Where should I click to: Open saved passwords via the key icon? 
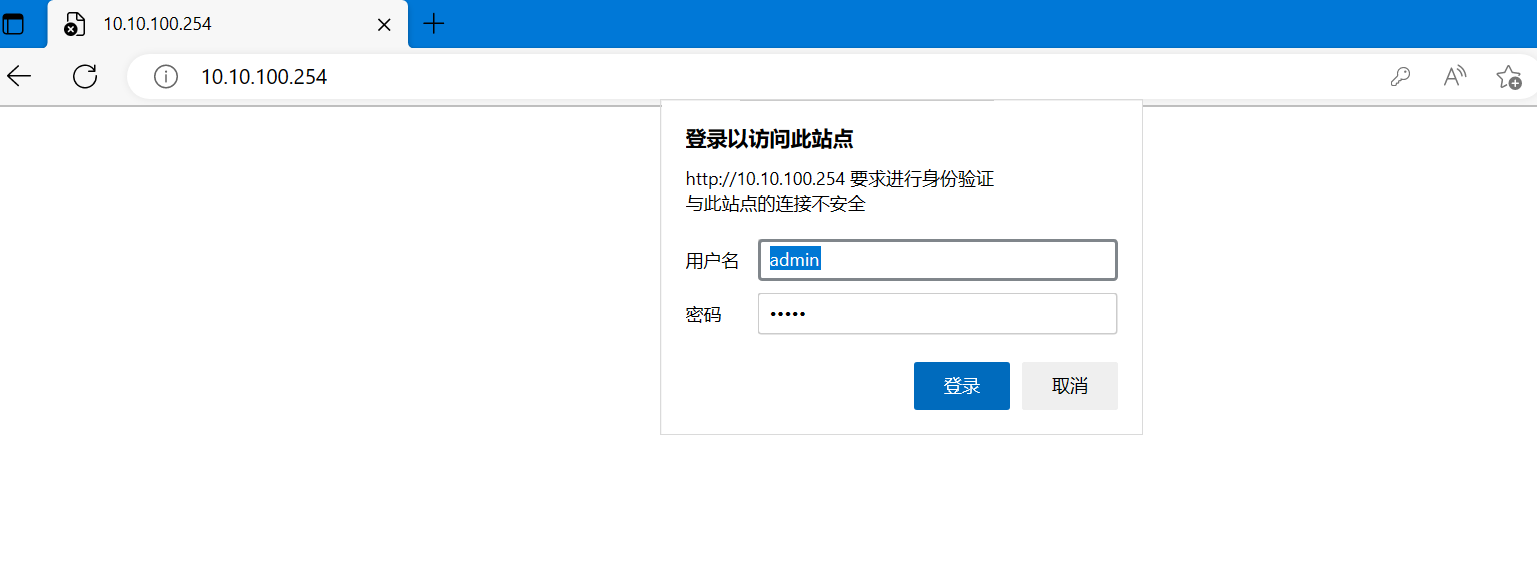[x=1400, y=76]
